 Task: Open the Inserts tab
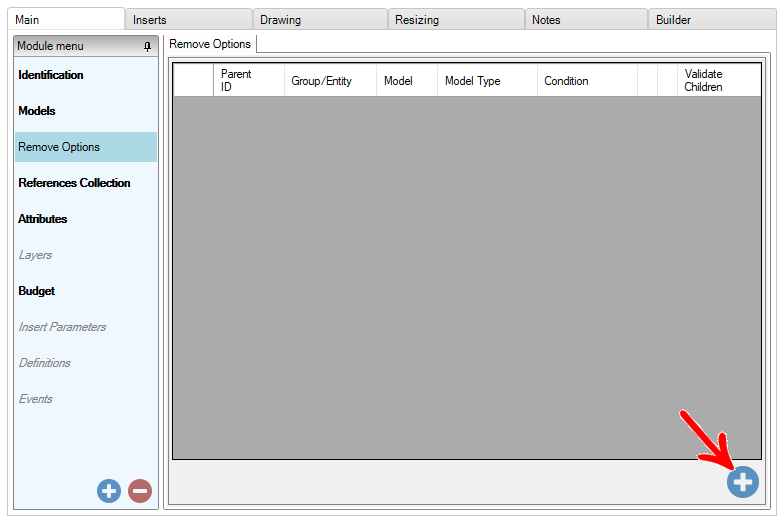[x=189, y=19]
